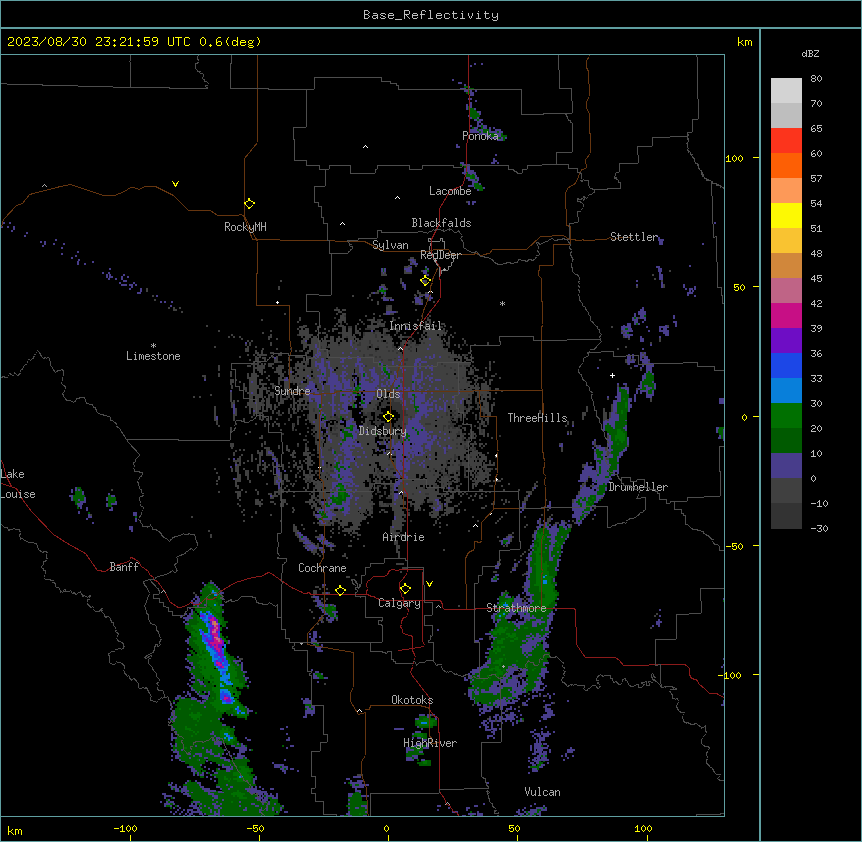The width and height of the screenshot is (862, 842).
Task: Click the yellow diamond marker above Calgary
Action: tap(405, 589)
